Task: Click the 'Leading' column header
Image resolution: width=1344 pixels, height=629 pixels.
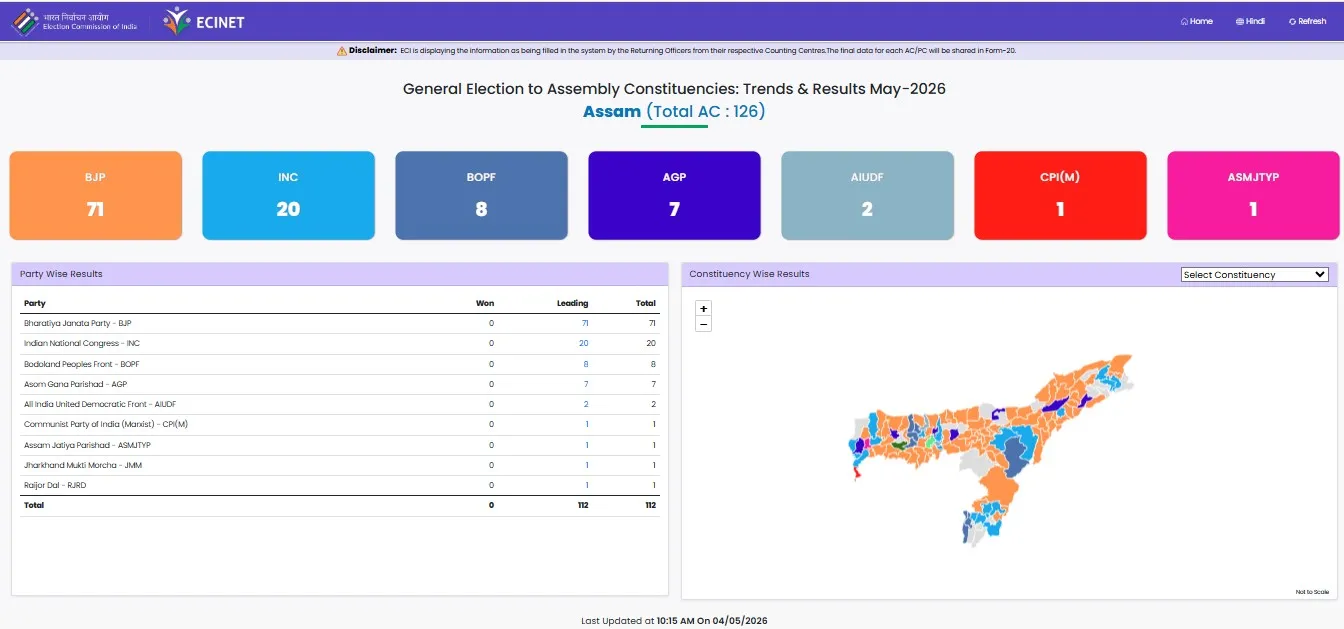Action: tap(572, 303)
